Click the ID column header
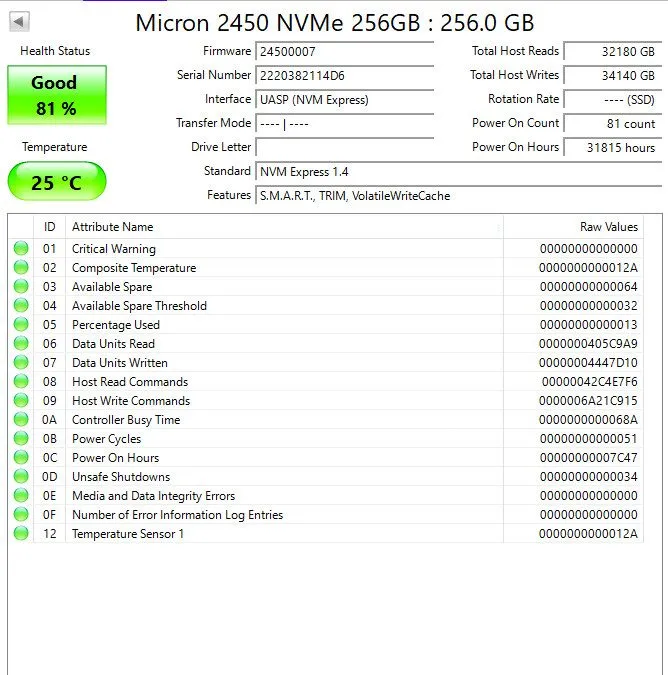The height and width of the screenshot is (675, 668). pos(49,227)
